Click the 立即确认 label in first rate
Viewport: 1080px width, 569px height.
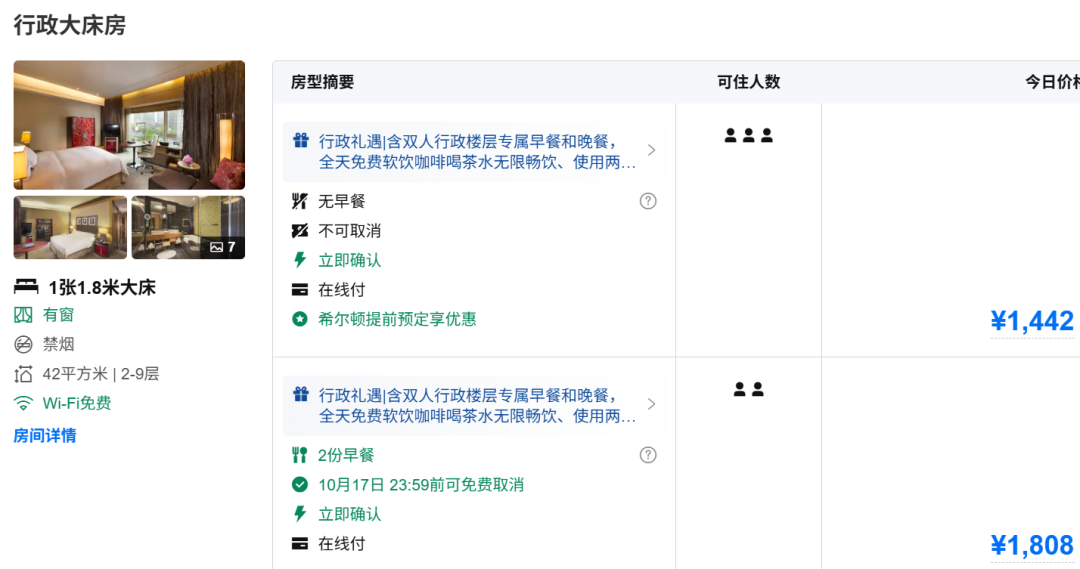point(349,260)
